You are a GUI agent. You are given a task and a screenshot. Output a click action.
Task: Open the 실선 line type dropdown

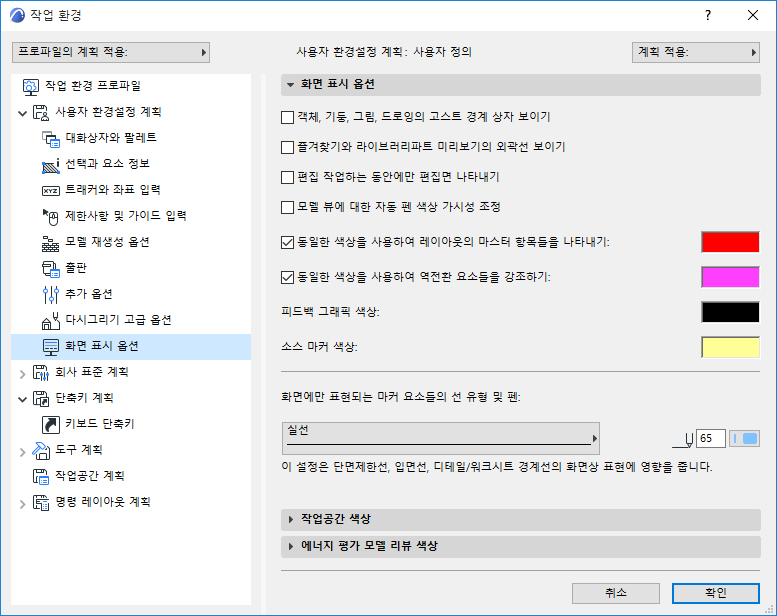coord(441,438)
